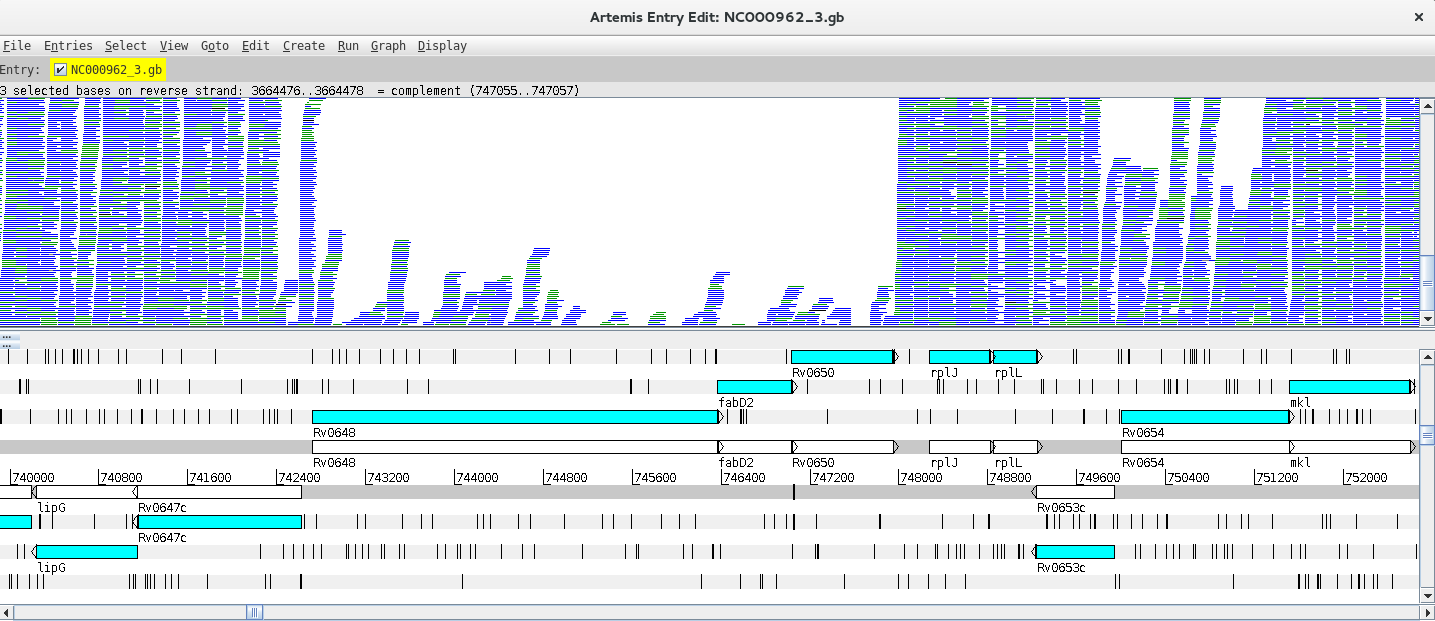Pick the cyan Rv0653c reverse-strand feature
This screenshot has width=1435, height=621.
1075,552
